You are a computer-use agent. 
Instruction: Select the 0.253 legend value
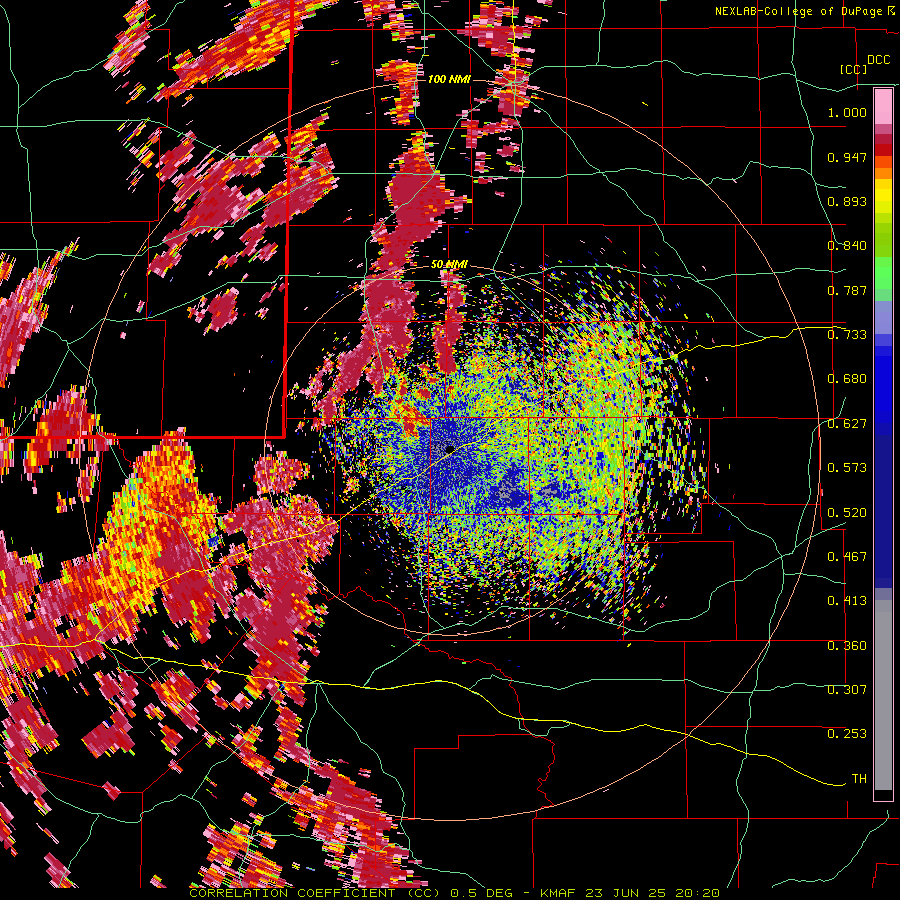click(x=847, y=734)
